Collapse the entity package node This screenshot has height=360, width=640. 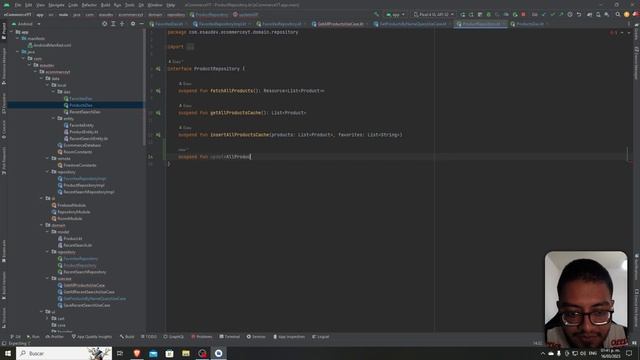53,118
